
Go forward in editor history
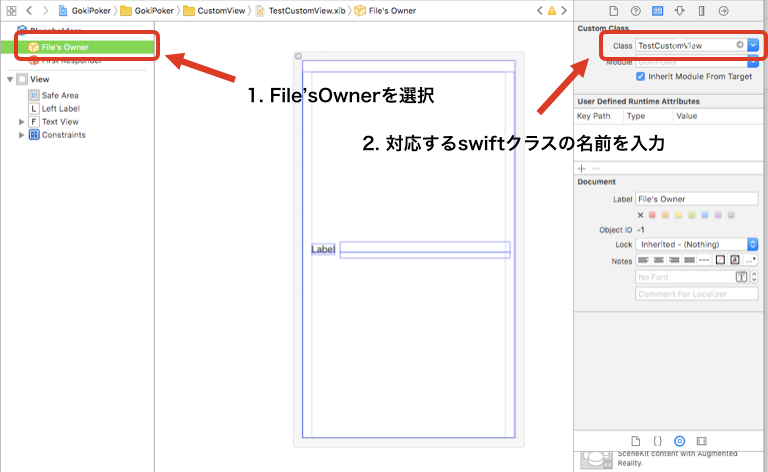pyautogui.click(x=46, y=10)
